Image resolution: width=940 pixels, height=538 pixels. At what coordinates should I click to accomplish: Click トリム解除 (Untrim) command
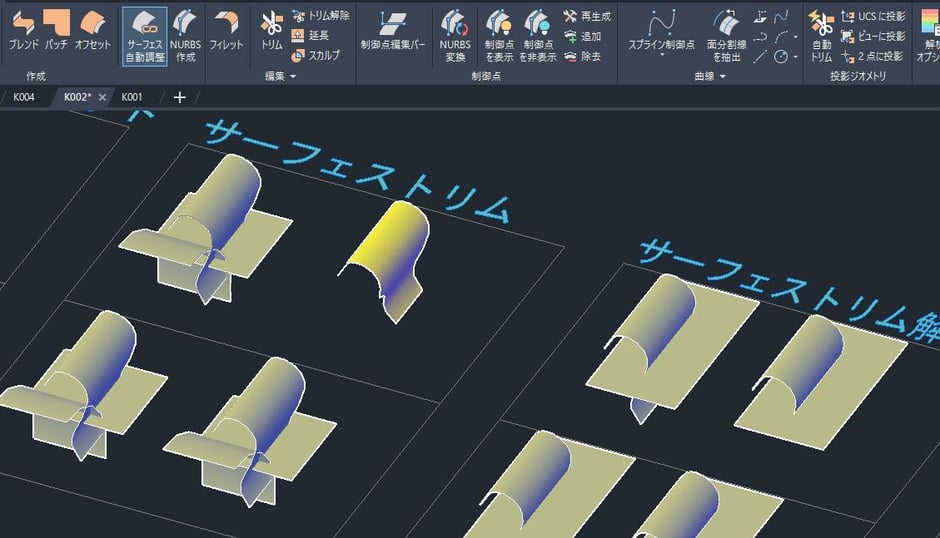coord(320,16)
